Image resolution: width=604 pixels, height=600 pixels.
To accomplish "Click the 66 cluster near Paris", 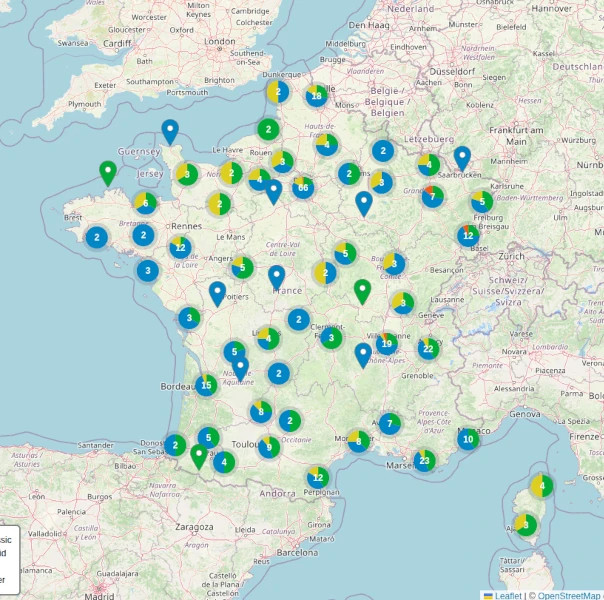I will click(x=302, y=187).
